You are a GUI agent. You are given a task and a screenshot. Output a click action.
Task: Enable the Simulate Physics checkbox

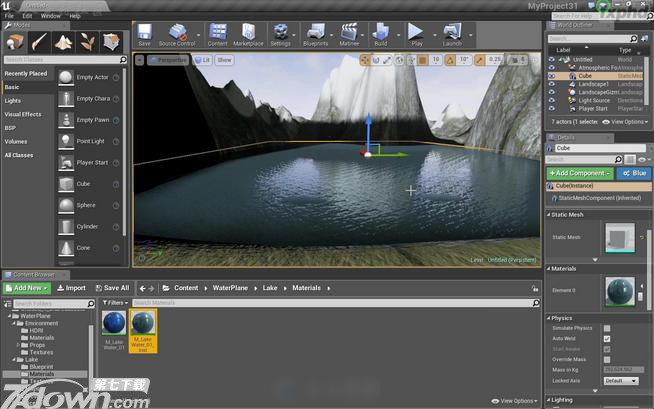(x=607, y=328)
